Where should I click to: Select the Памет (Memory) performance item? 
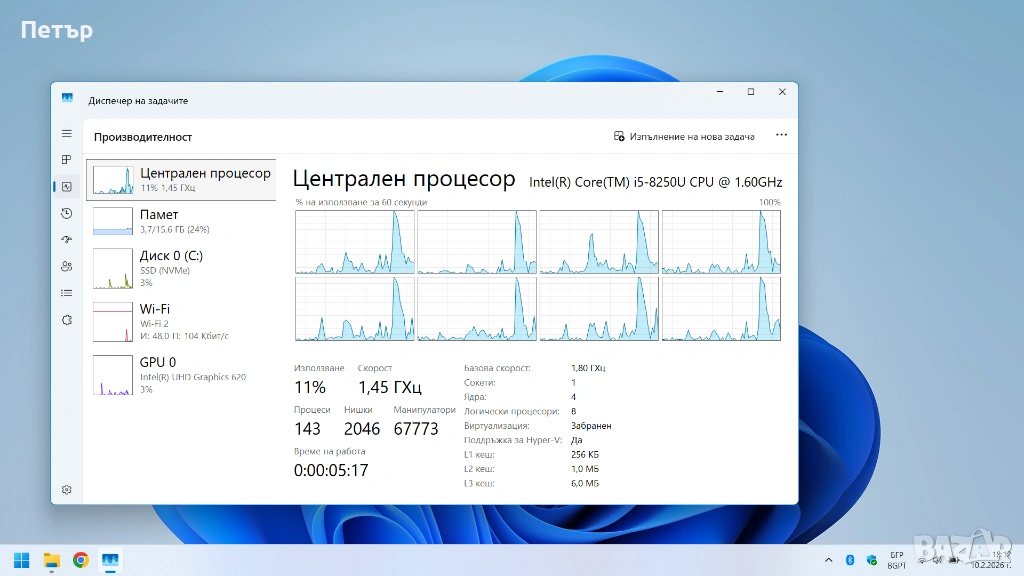click(x=180, y=221)
